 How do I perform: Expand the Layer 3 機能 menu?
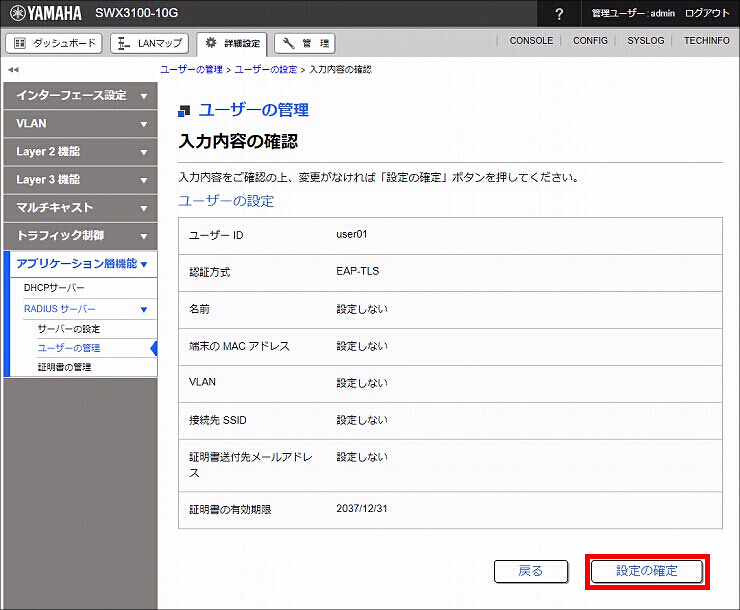80,180
